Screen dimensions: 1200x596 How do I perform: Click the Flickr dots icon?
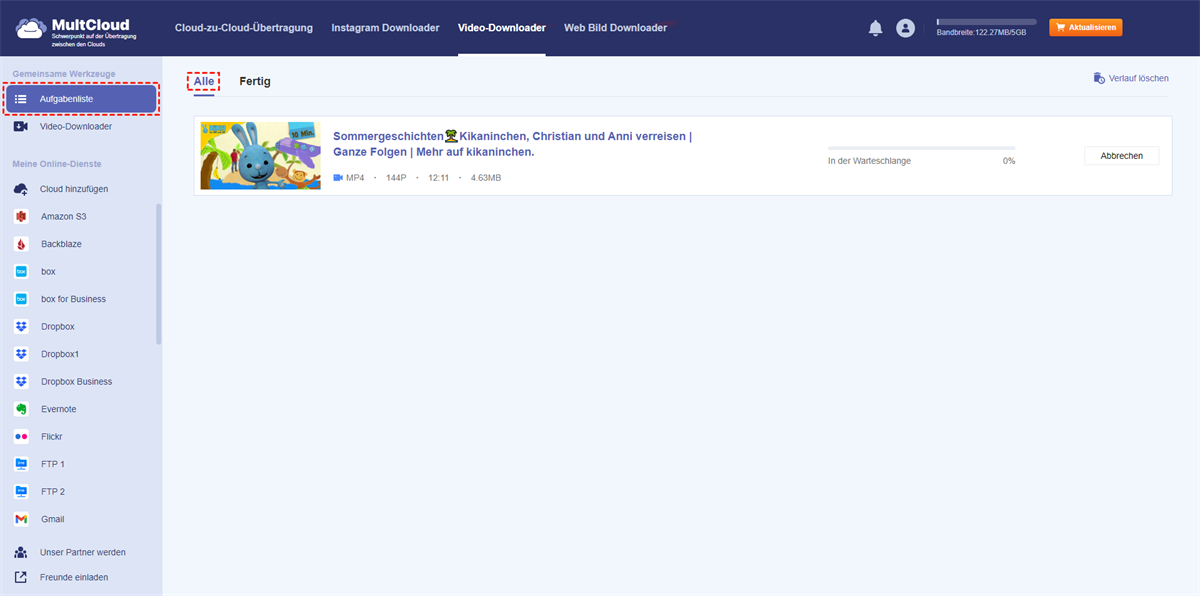click(21, 437)
